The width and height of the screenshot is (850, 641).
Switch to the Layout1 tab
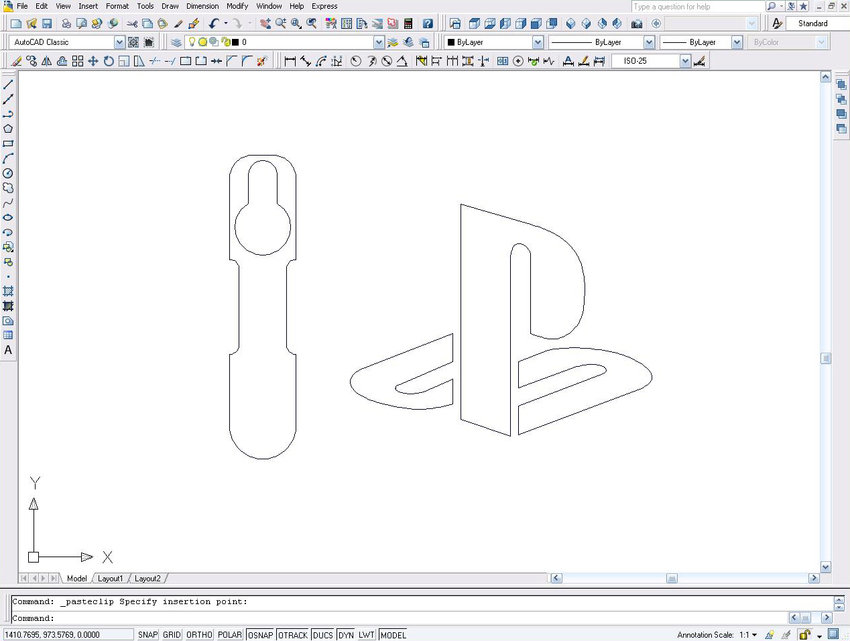click(x=110, y=579)
